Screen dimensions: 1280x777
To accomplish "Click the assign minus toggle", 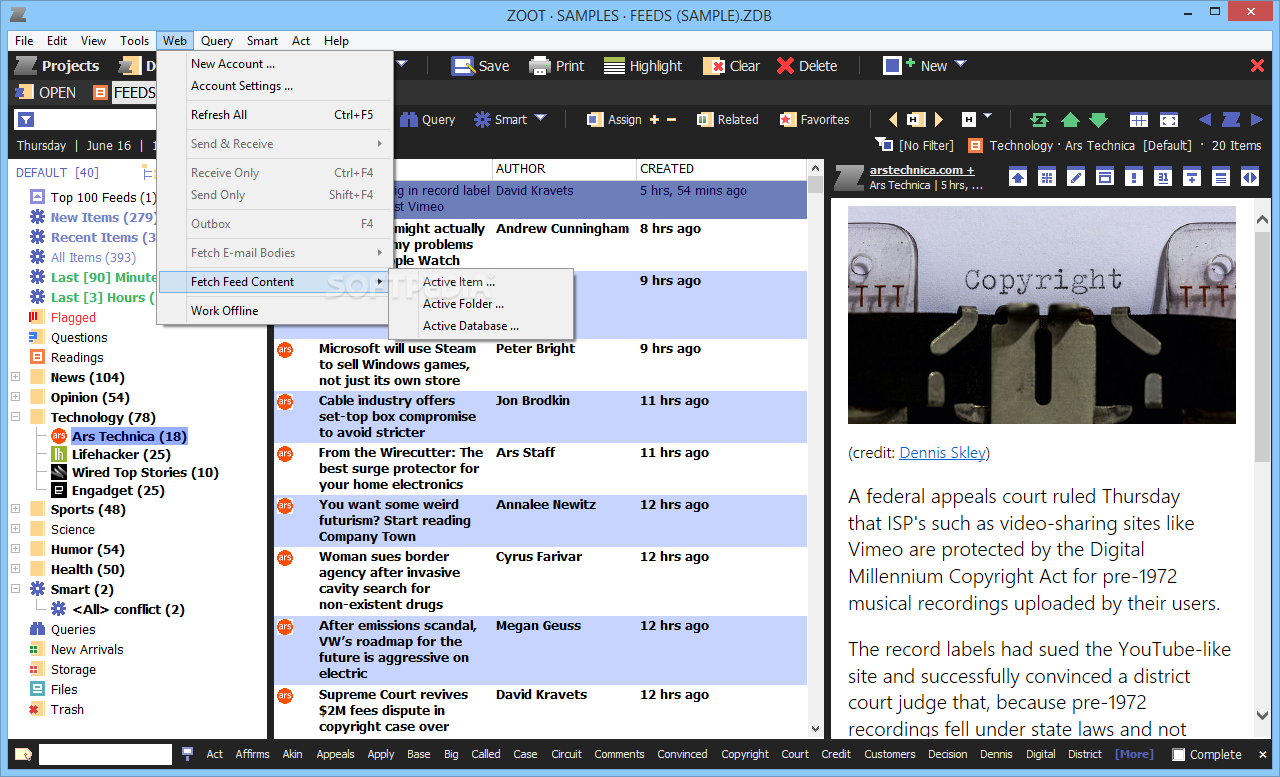I will pos(671,119).
